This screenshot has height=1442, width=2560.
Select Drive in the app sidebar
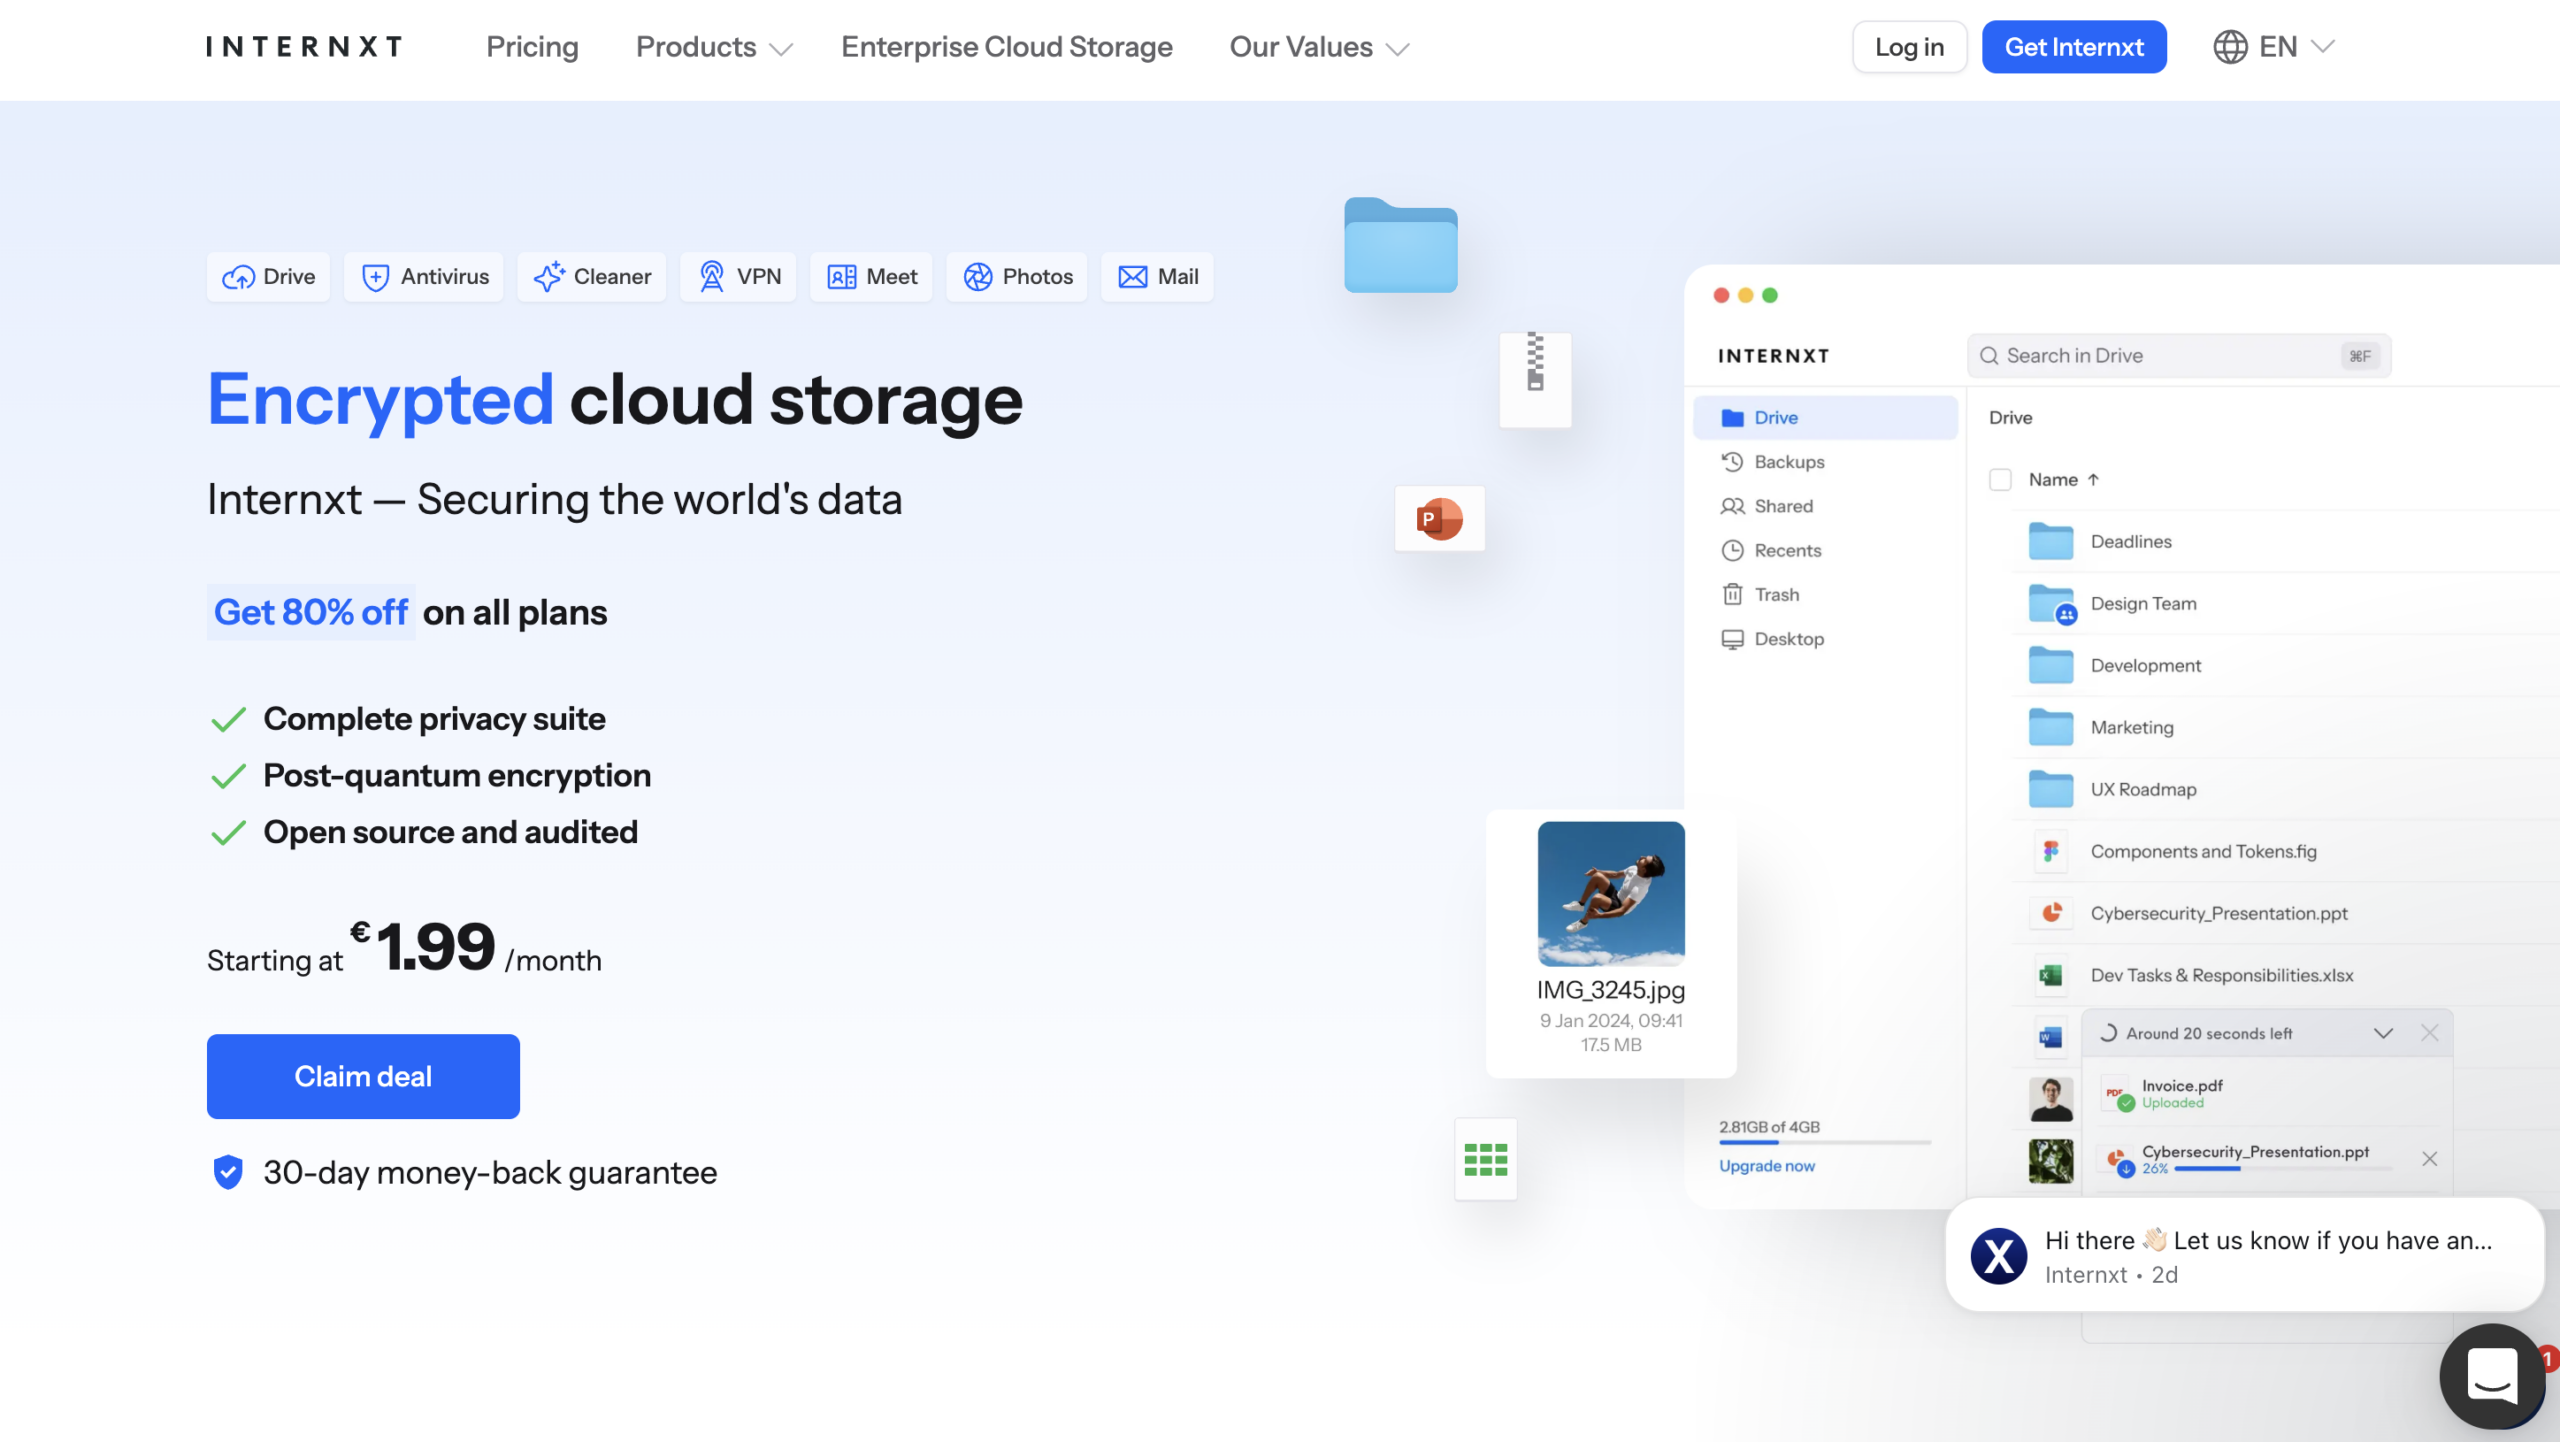click(x=1825, y=417)
